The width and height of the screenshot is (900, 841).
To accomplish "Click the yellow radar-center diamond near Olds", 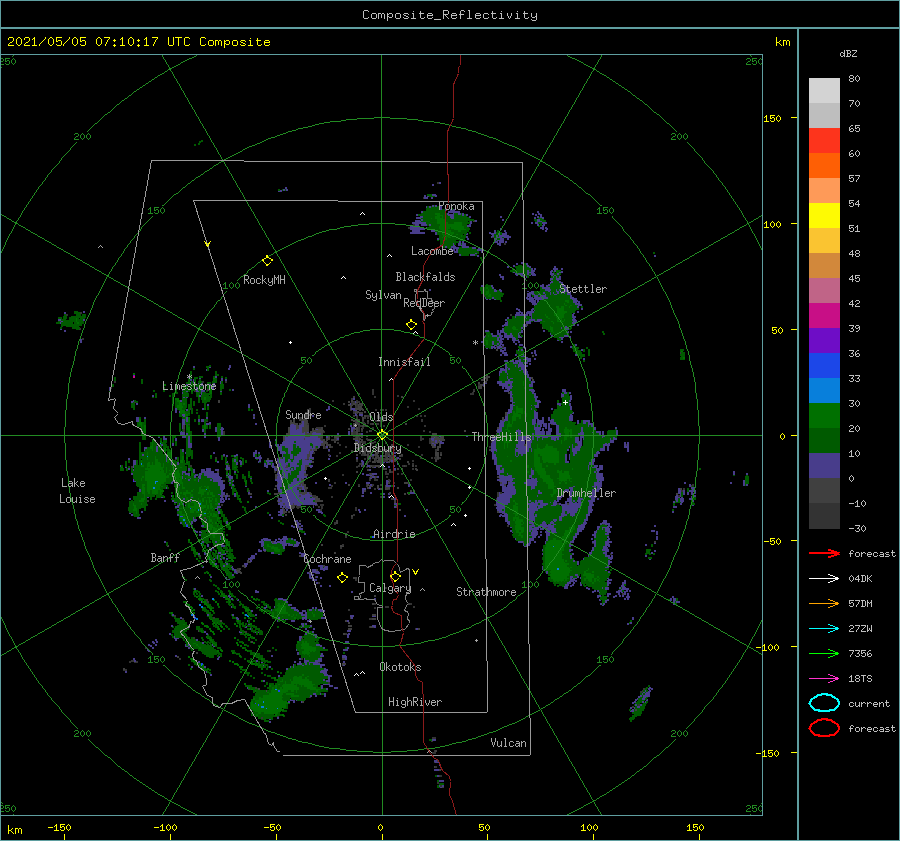I will (x=382, y=435).
